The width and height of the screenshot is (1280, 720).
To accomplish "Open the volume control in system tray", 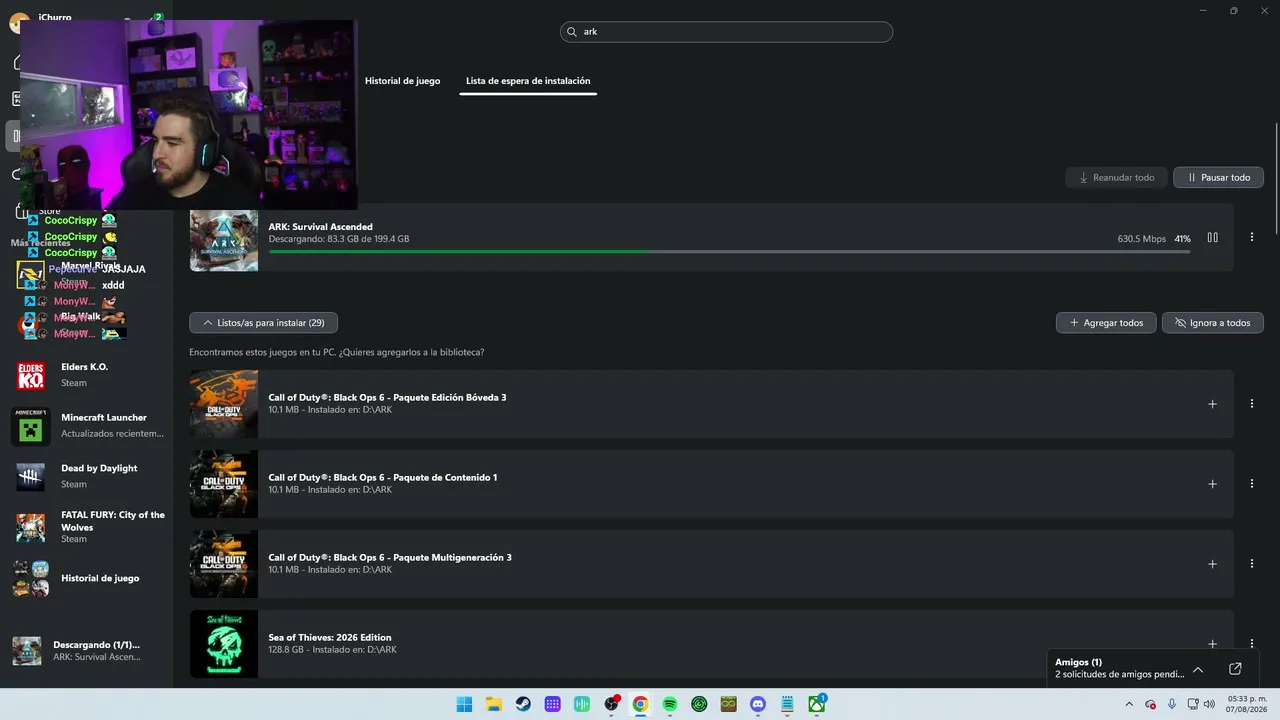I will [1210, 704].
